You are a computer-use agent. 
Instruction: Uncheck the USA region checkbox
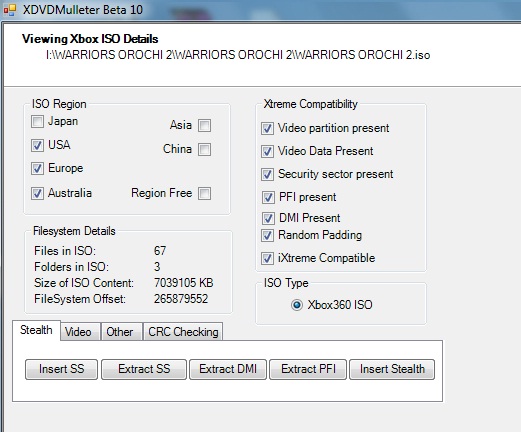pos(37,145)
